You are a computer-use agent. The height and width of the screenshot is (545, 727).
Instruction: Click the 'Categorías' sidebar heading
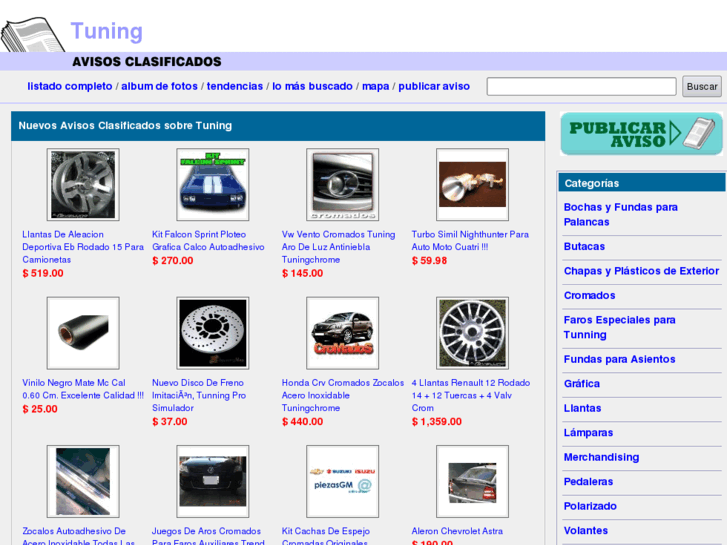[592, 183]
